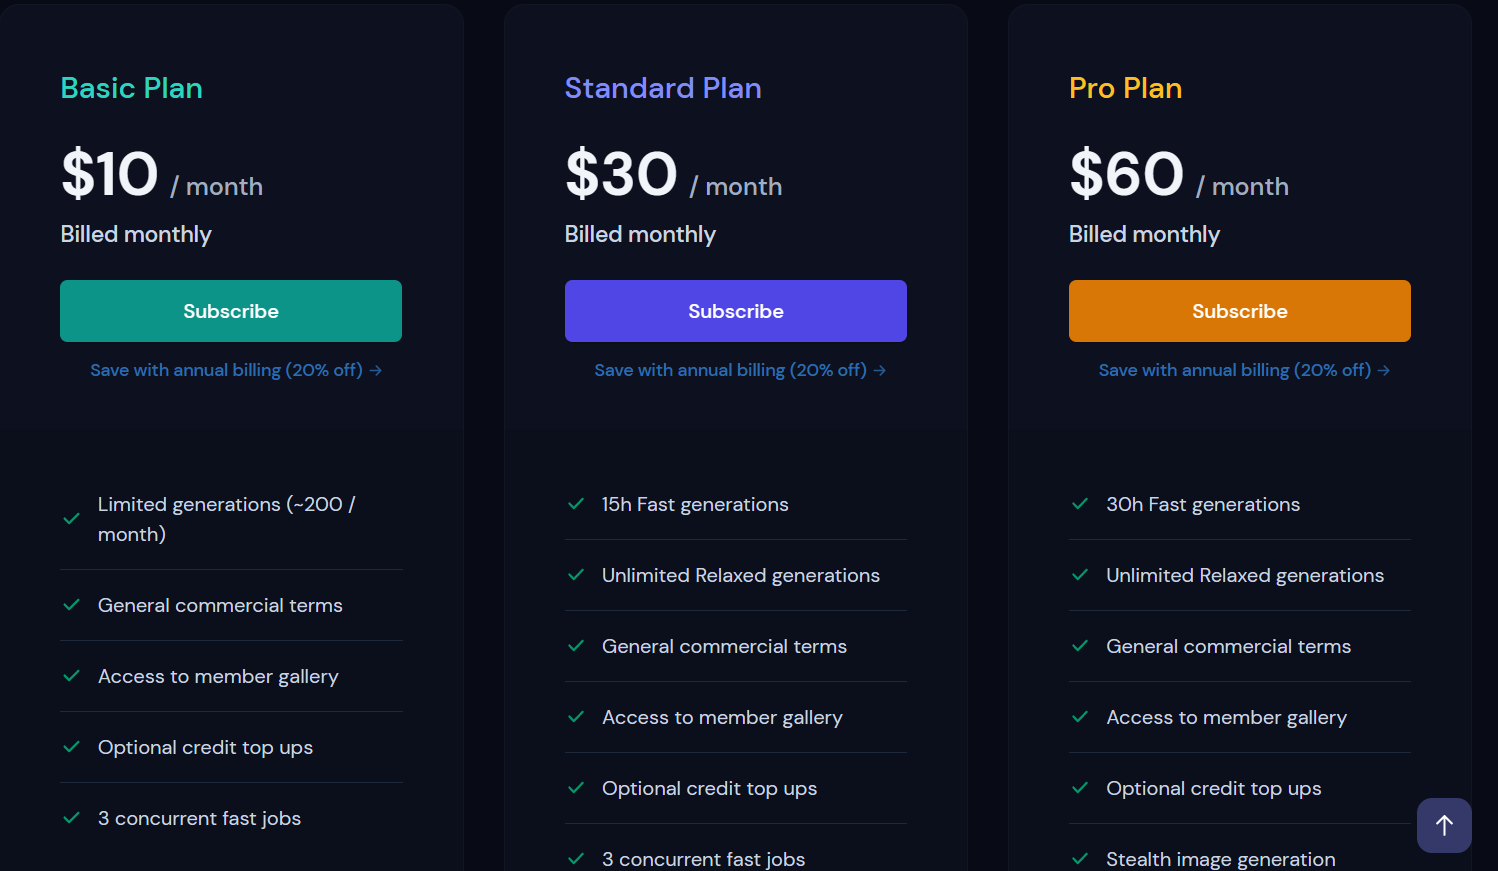
Task: Open Standard Plan annual billing discount link
Action: click(x=739, y=370)
